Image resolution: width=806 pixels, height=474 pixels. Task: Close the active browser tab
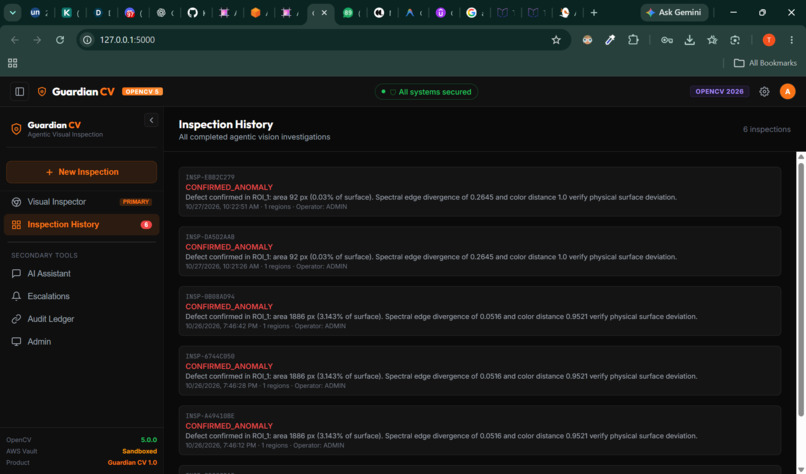[324, 13]
